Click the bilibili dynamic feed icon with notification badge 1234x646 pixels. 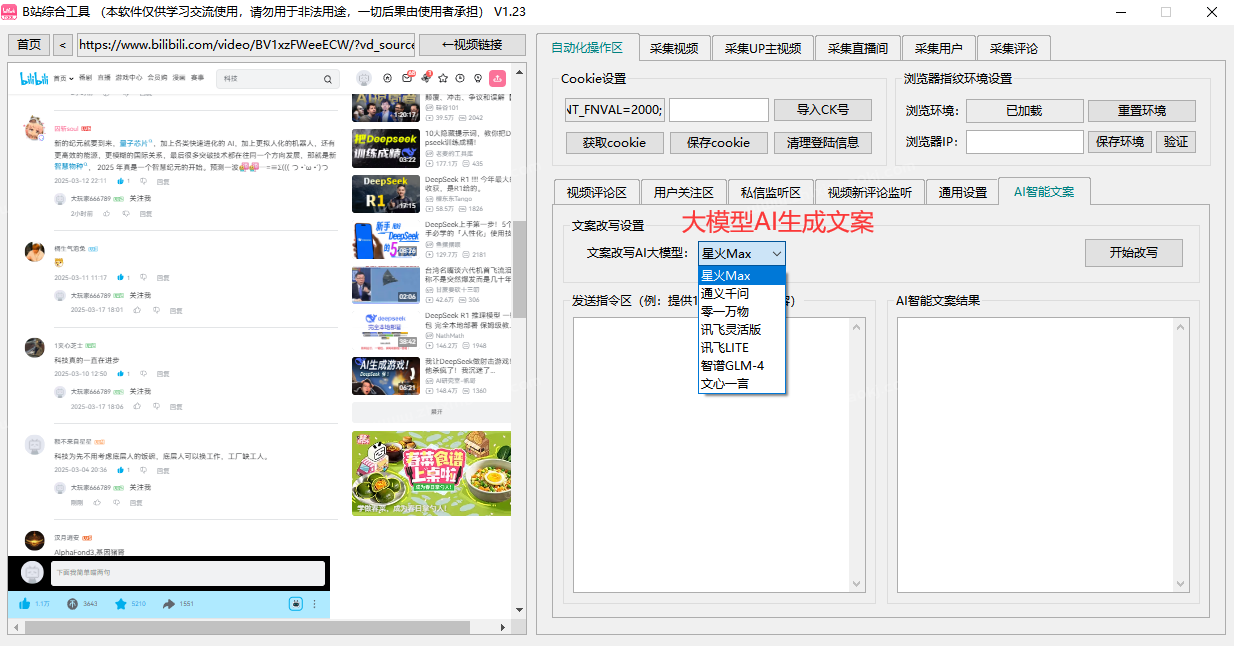pos(426,79)
